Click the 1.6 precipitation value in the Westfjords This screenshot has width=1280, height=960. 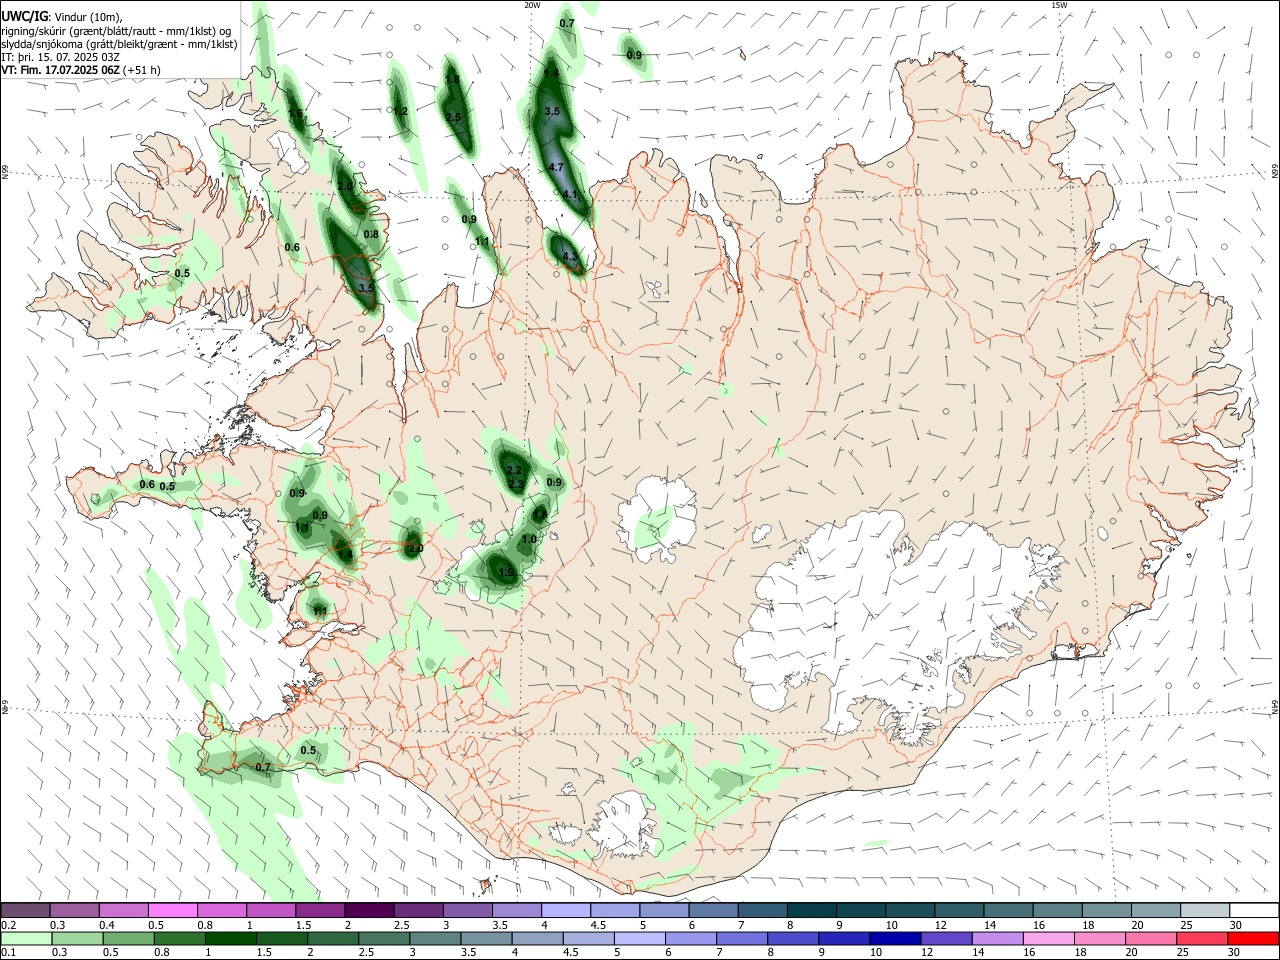click(x=295, y=114)
